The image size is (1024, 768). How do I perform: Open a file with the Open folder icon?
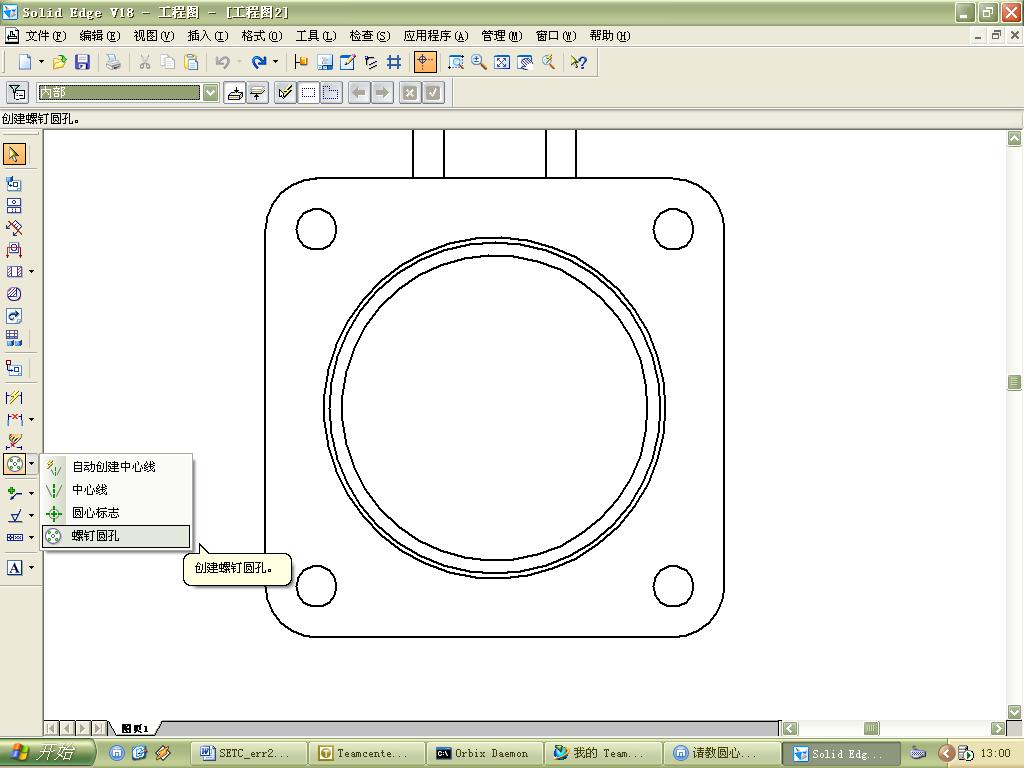pyautogui.click(x=59, y=62)
